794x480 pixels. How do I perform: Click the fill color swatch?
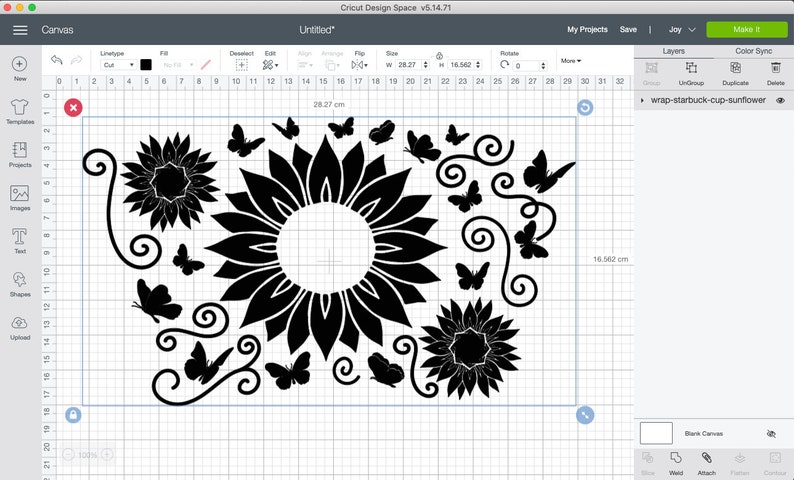coord(206,65)
